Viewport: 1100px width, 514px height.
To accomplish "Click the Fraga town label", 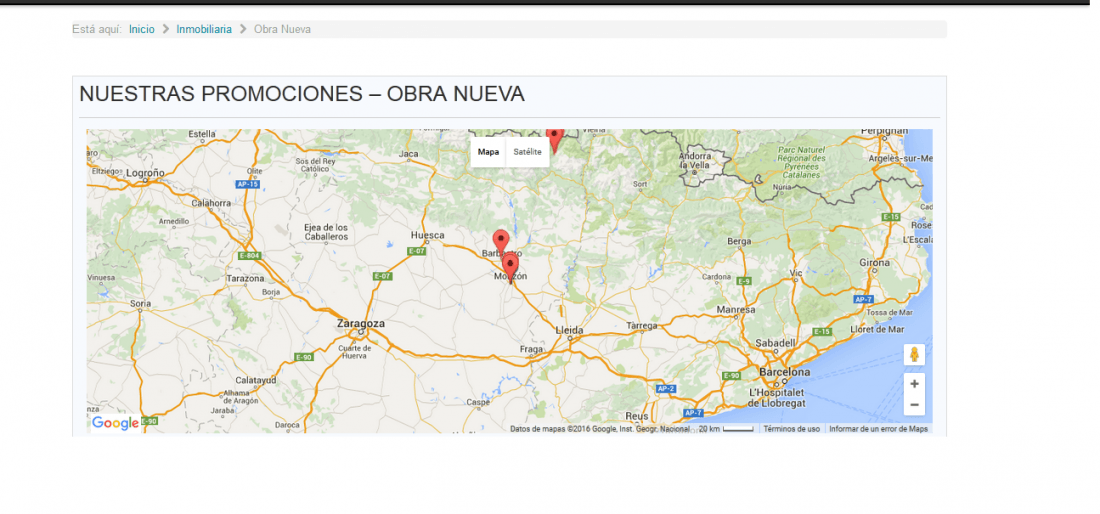I will (x=531, y=349).
